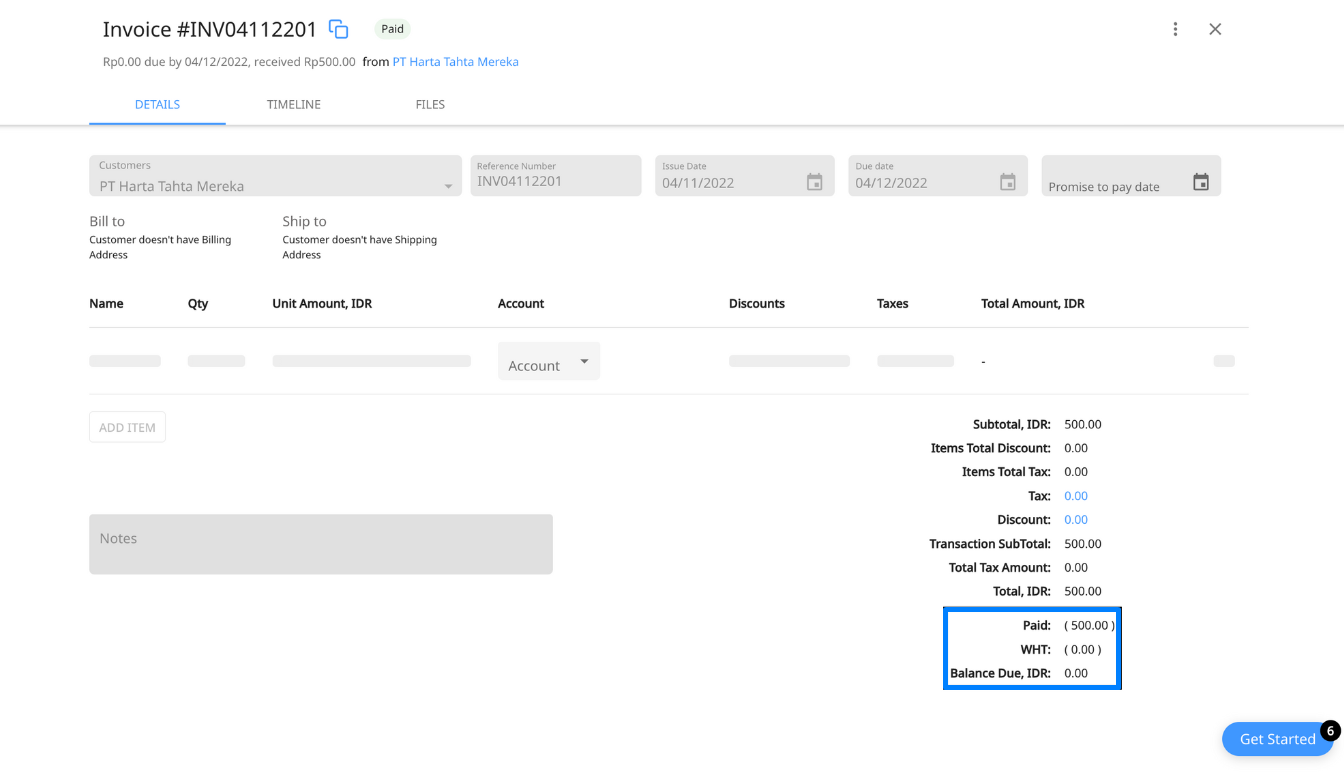Image resolution: width=1344 pixels, height=772 pixels.
Task: Expand the Customers dropdown arrow
Action: tap(448, 186)
